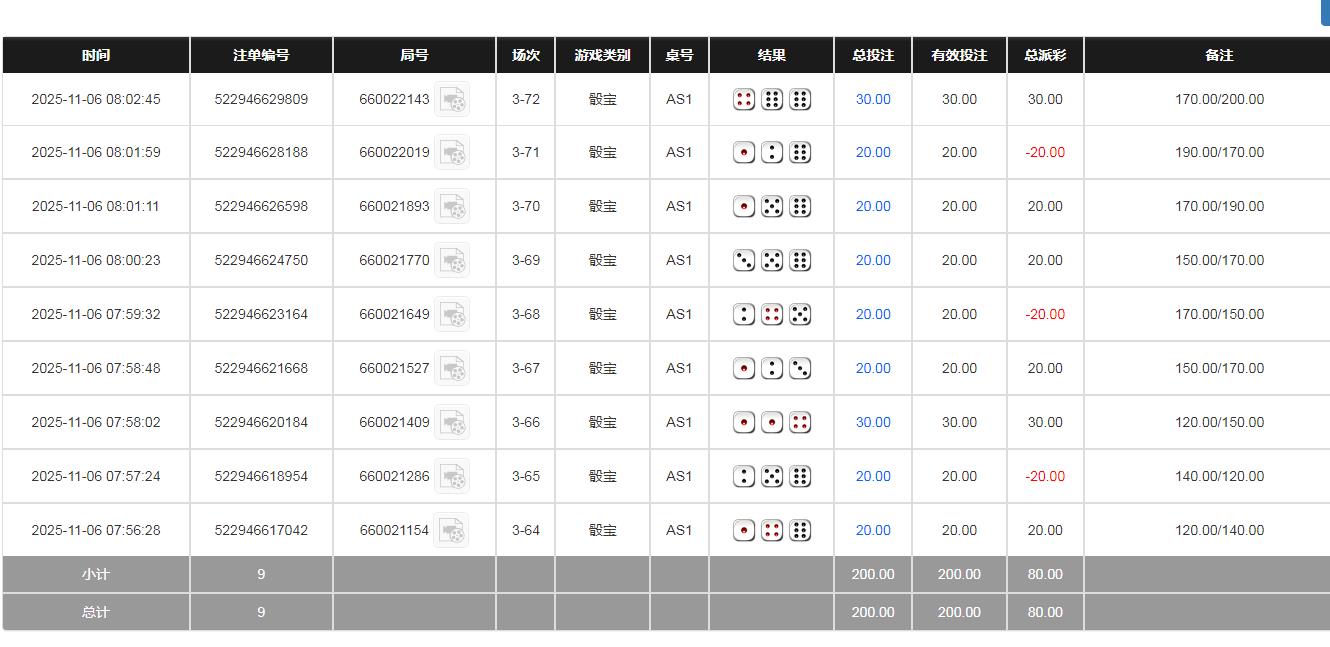
Task: Play video replay for round 660021893
Action: [x=452, y=207]
